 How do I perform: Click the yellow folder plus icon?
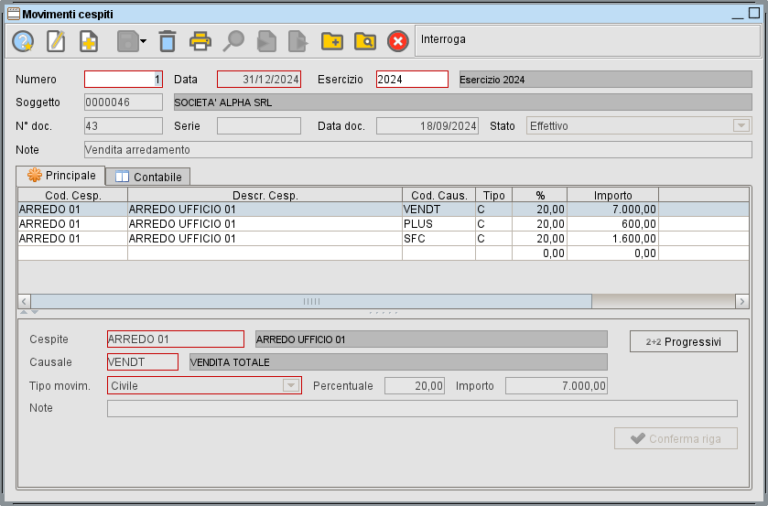point(332,41)
